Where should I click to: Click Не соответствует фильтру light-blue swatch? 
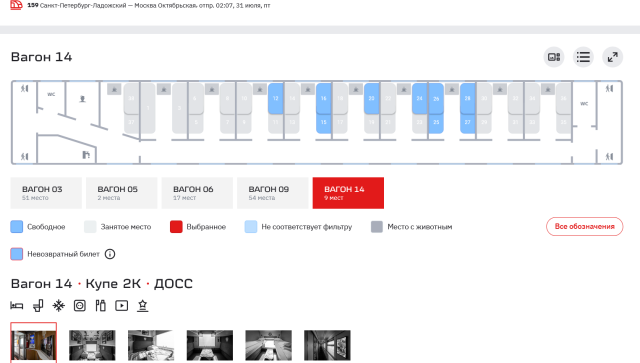(x=251, y=227)
